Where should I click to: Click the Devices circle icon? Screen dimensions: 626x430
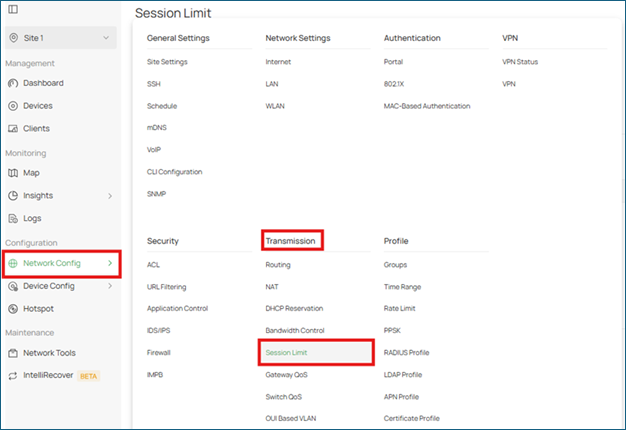[x=13, y=106]
